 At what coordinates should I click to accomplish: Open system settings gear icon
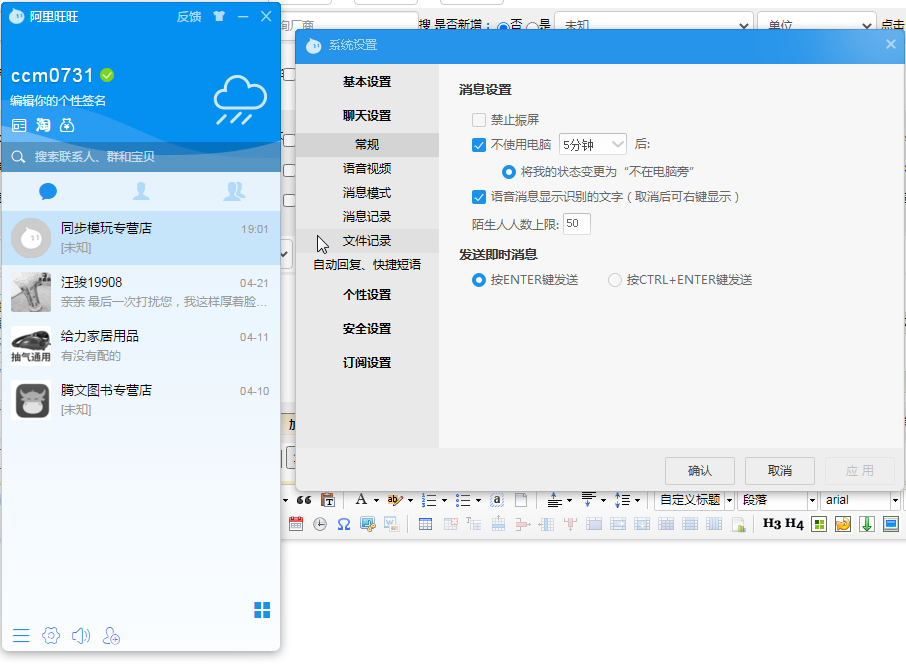51,636
